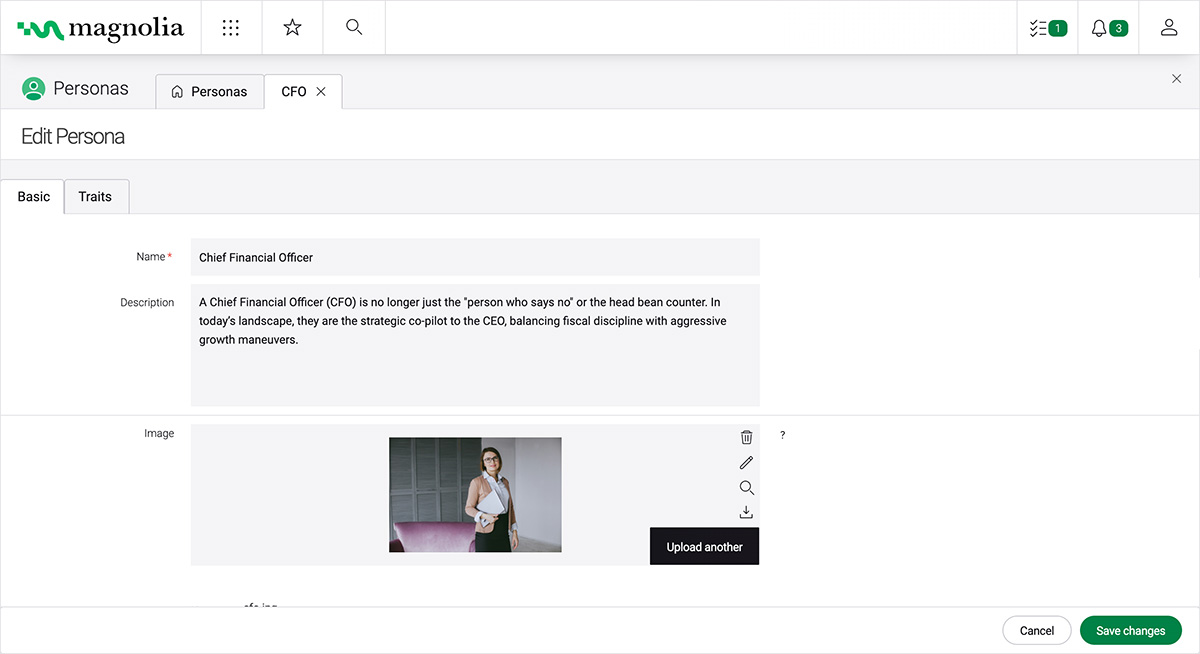Cancel editing the persona

[1037, 631]
